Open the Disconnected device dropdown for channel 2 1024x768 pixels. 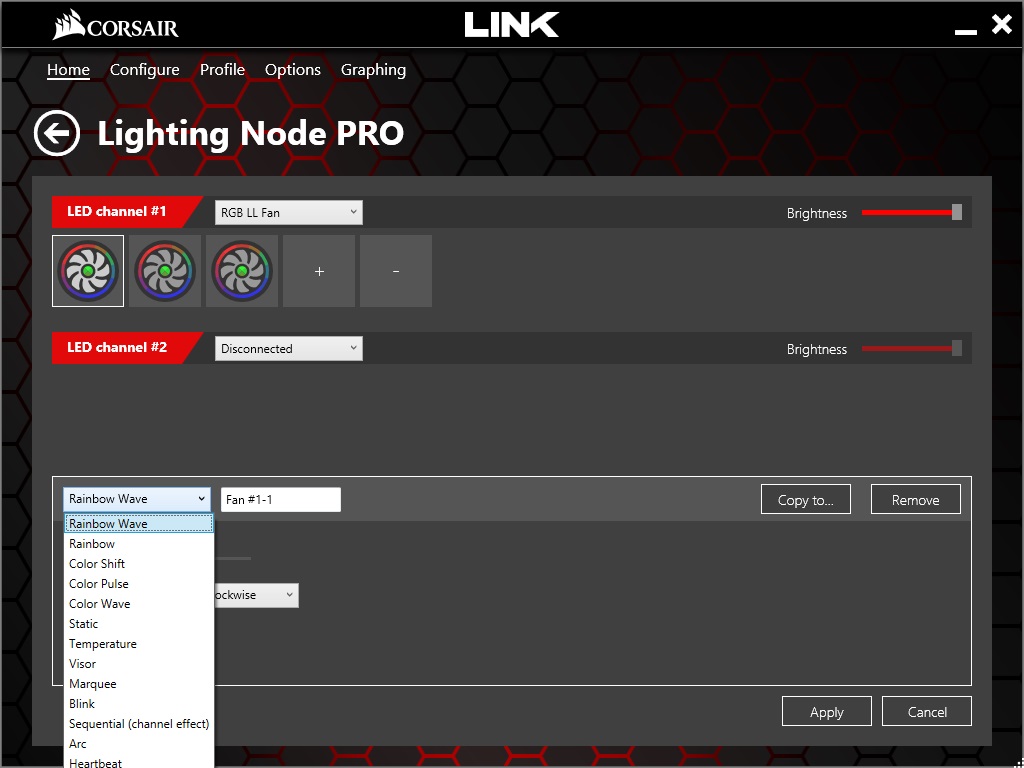[x=289, y=349]
